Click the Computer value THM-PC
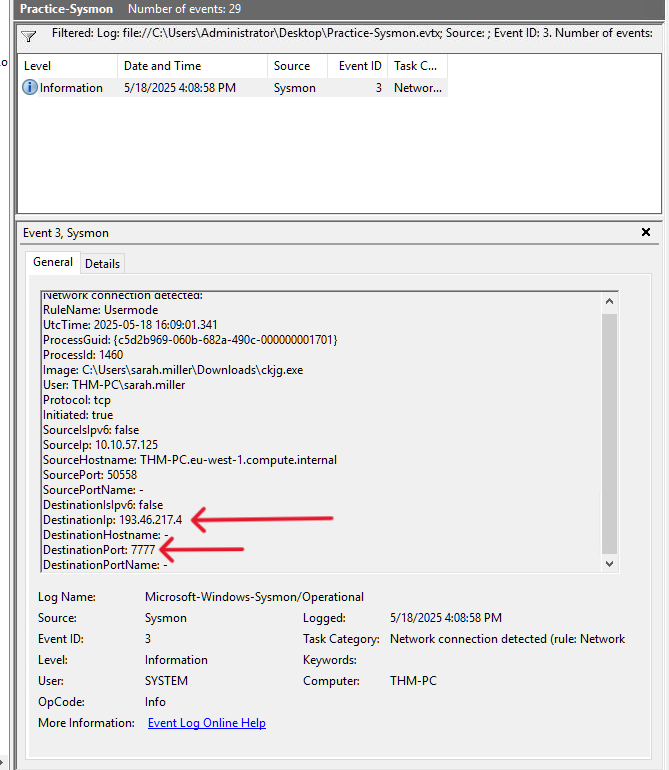Viewport: 669px width, 770px height. [413, 681]
